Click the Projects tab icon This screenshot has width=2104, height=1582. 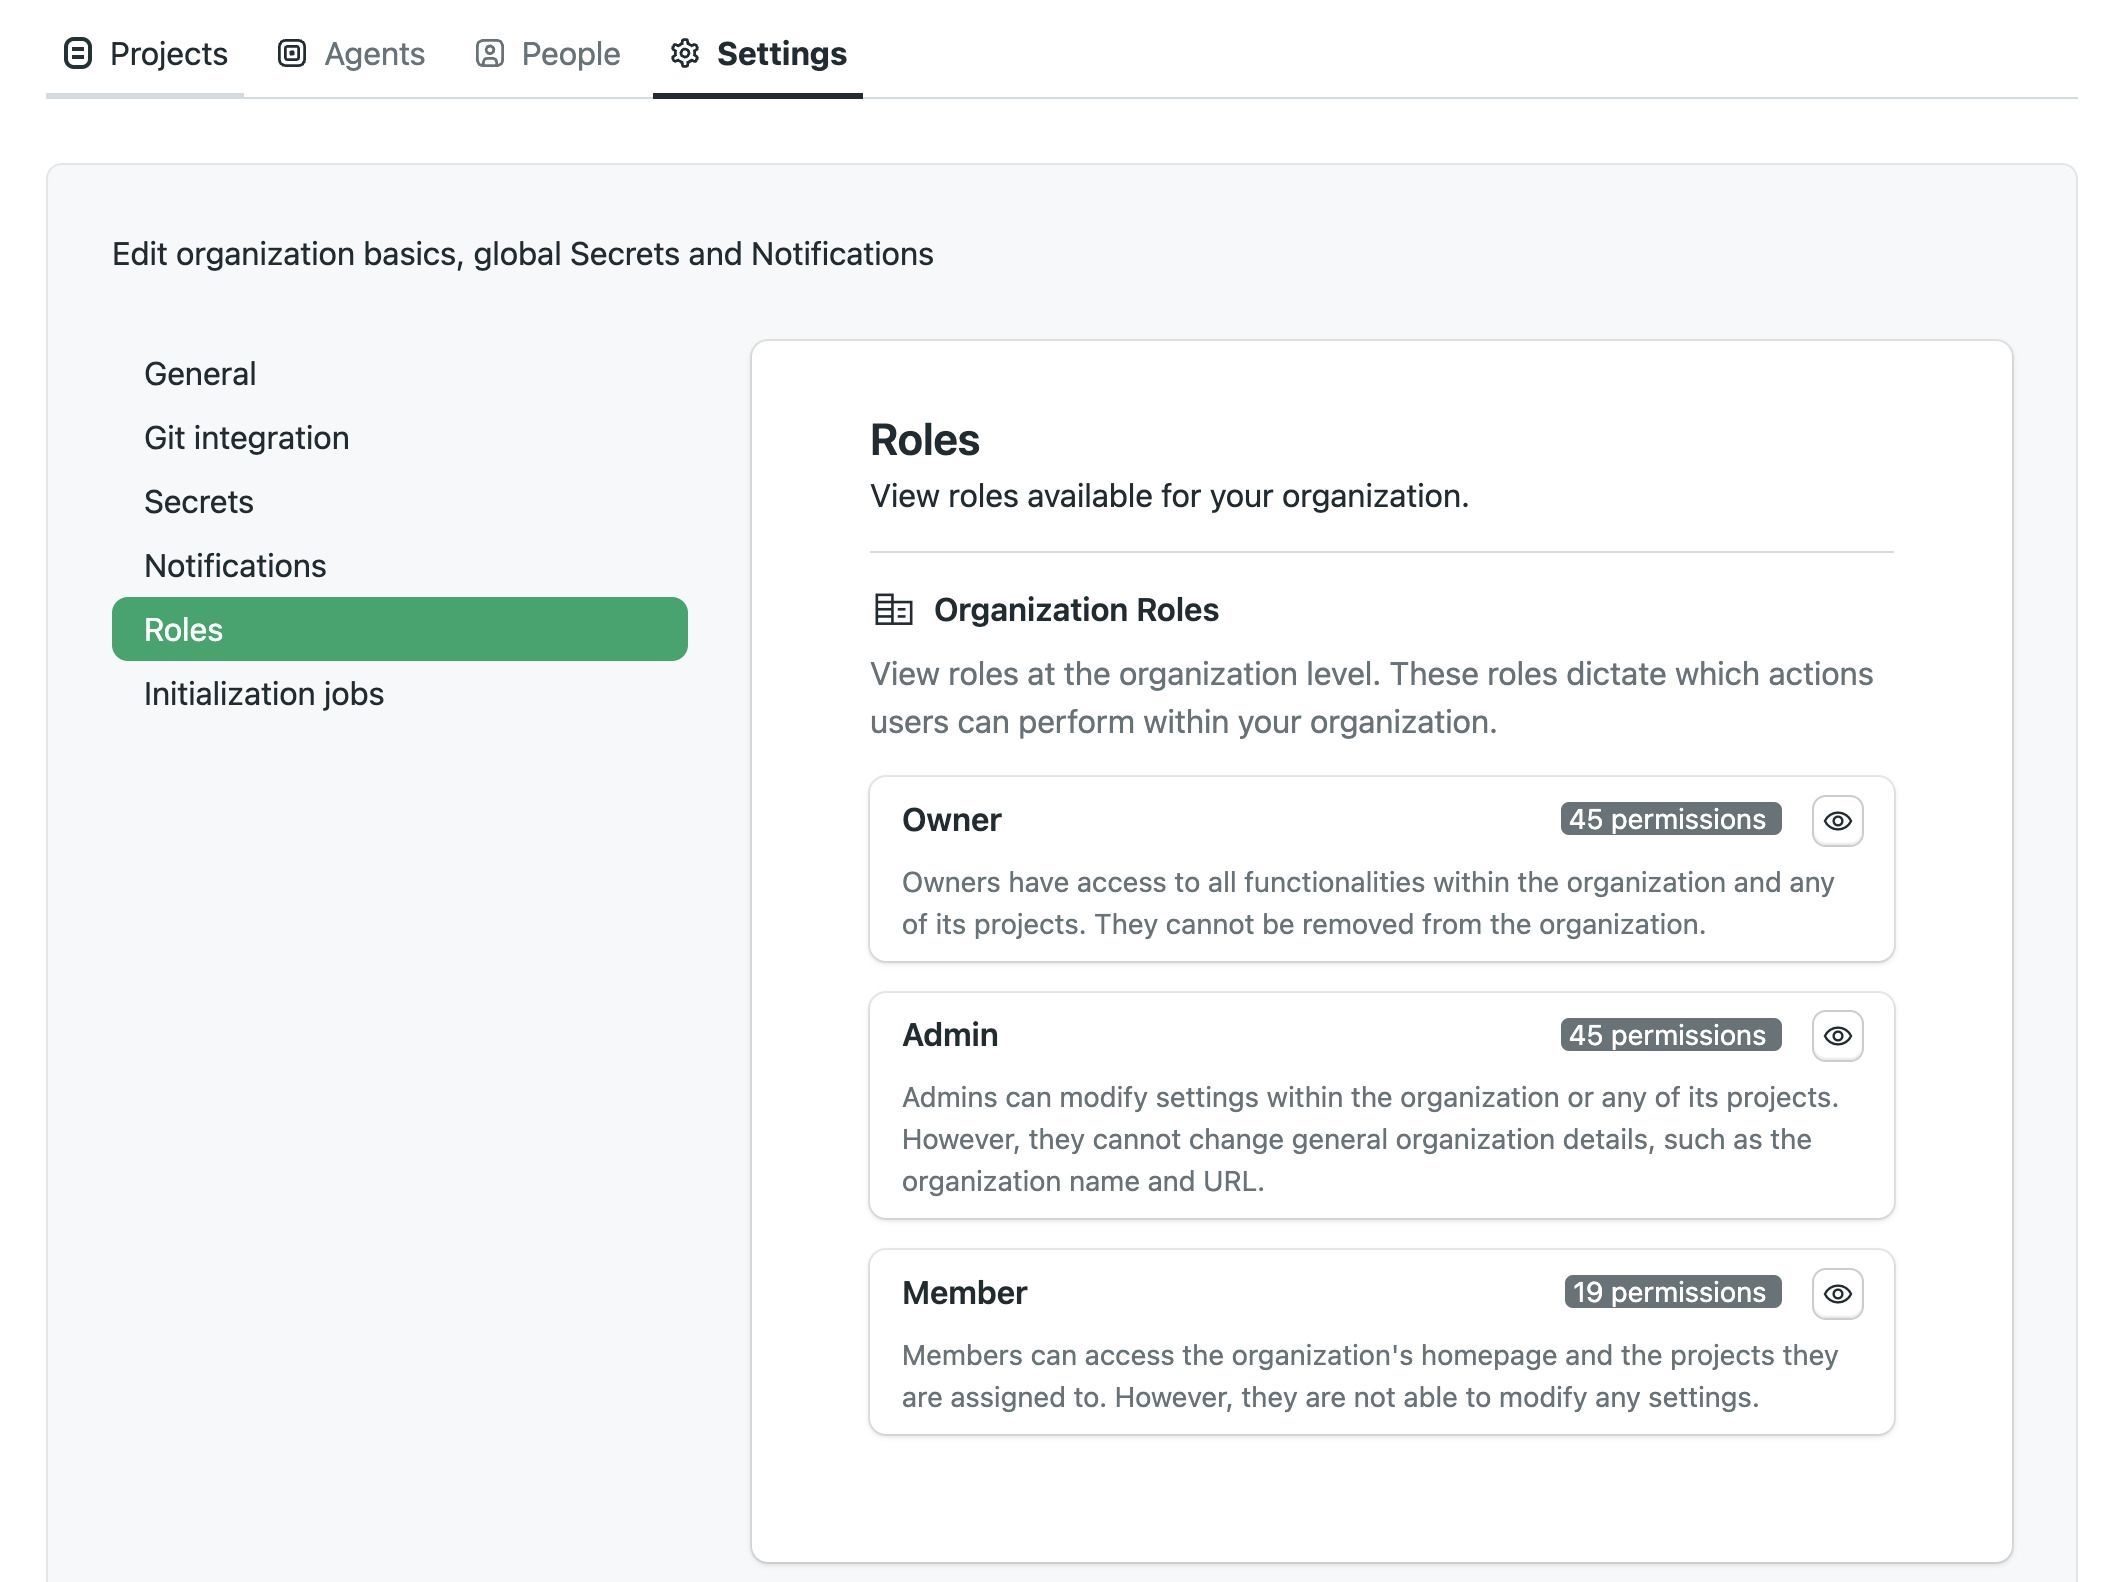coord(78,53)
